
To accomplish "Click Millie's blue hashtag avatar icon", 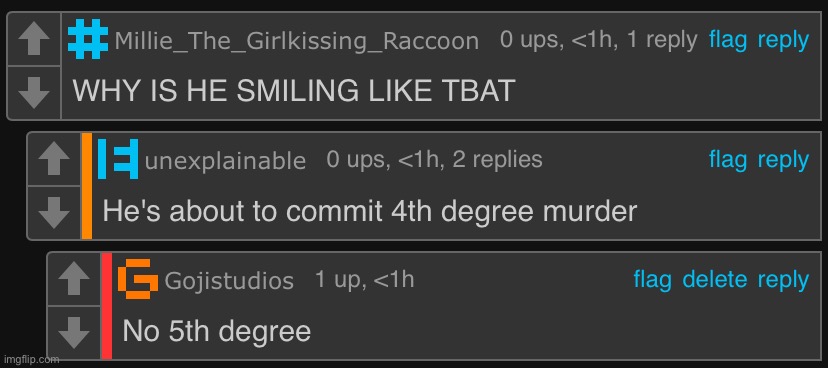I will pyautogui.click(x=88, y=39).
